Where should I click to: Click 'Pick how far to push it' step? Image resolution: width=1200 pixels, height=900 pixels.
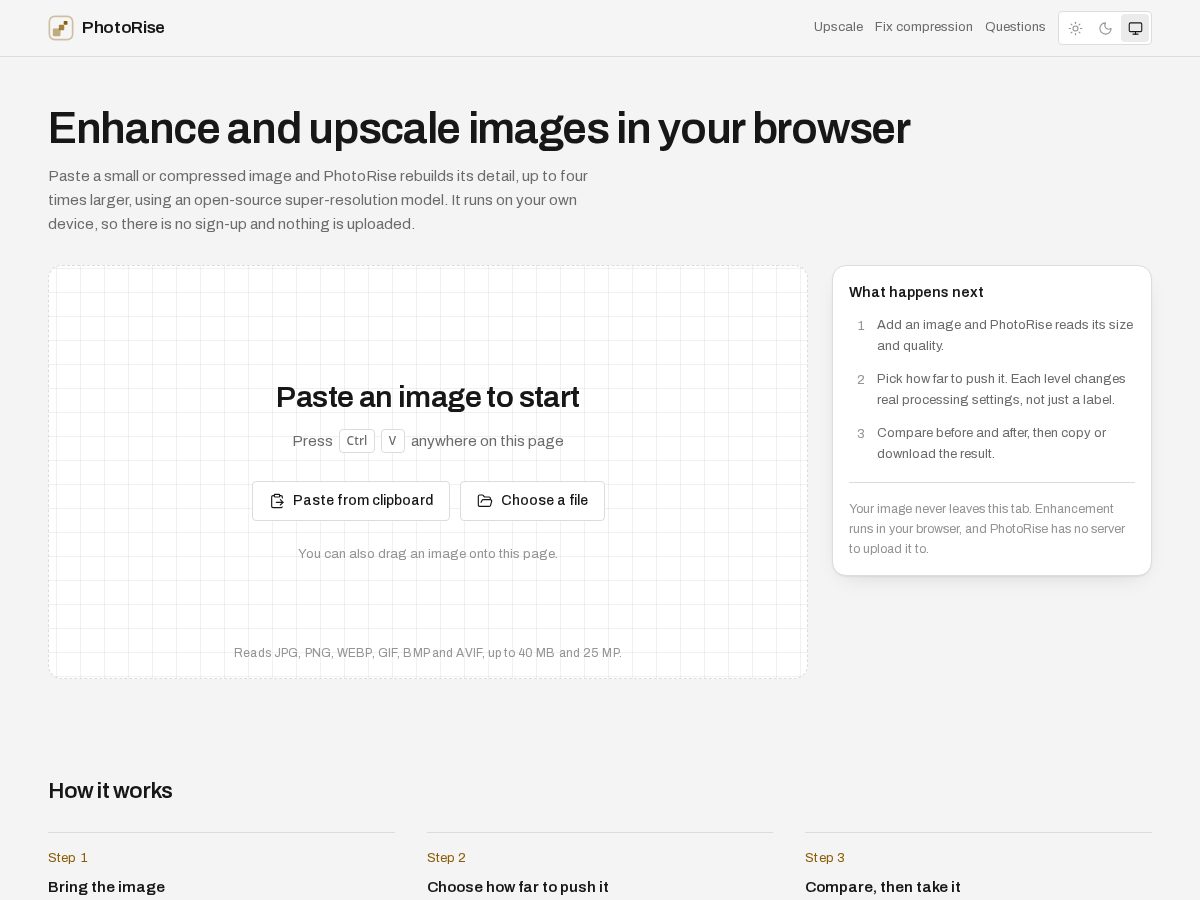pyautogui.click(x=1001, y=389)
